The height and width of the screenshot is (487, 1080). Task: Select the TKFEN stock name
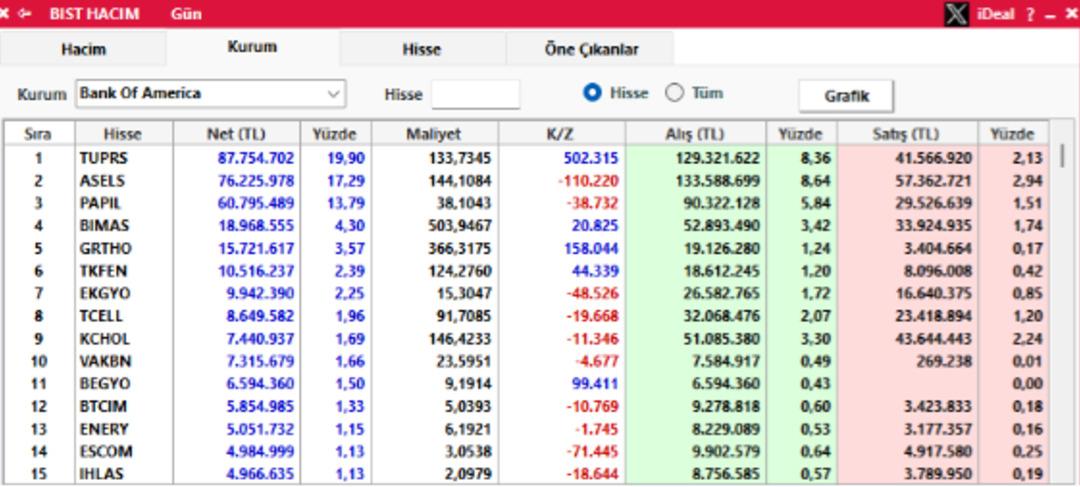103,271
